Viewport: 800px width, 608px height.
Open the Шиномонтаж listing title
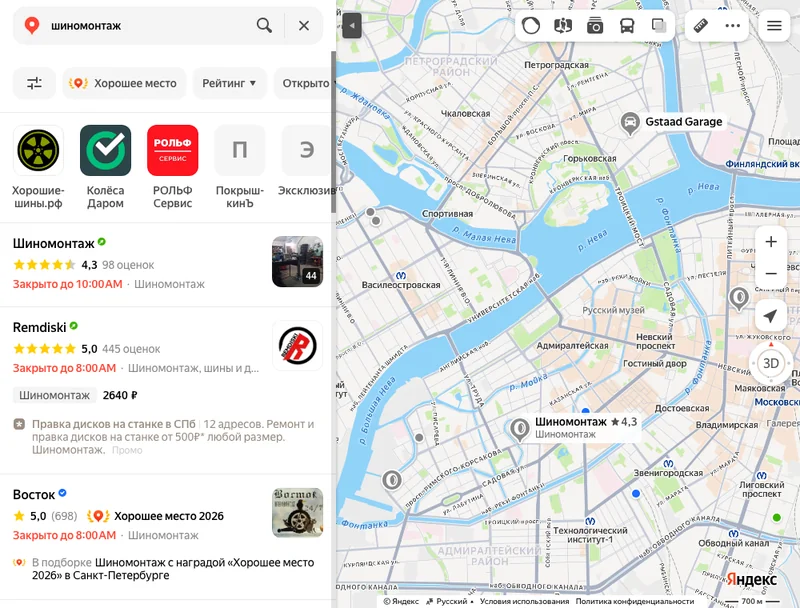click(54, 244)
